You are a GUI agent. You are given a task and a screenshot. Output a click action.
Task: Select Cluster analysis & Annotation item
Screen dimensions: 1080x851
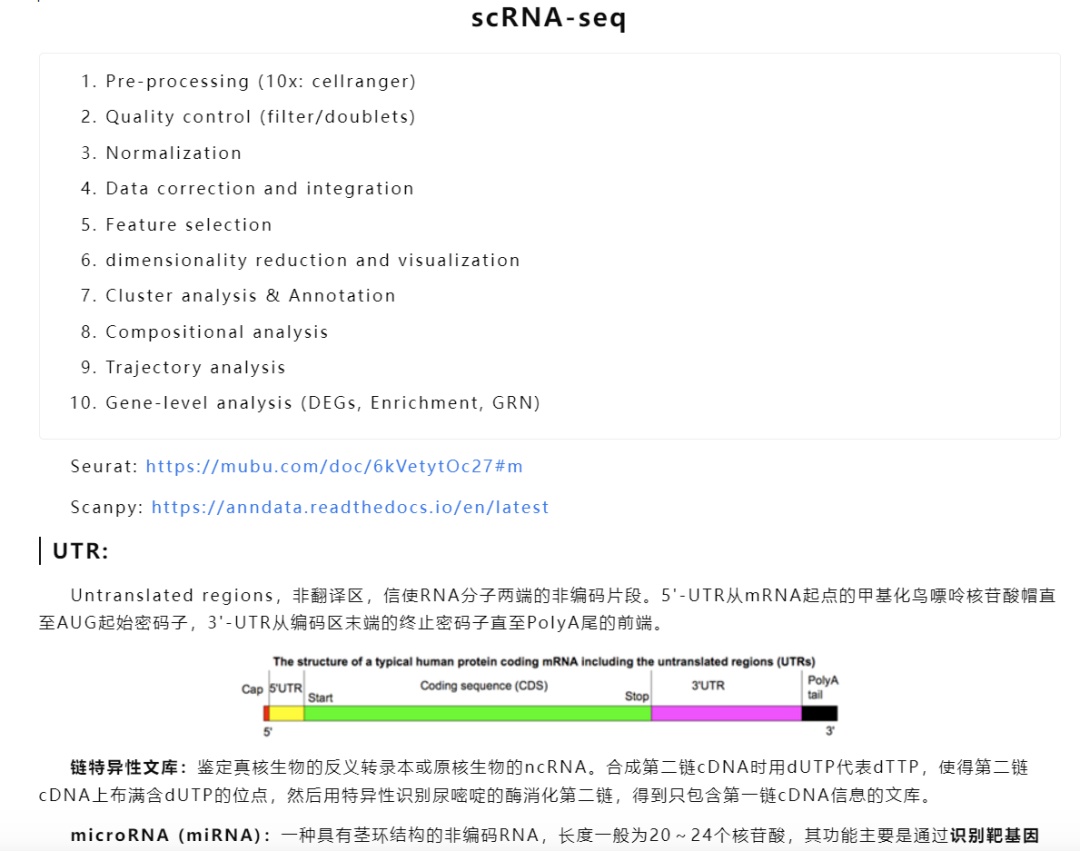pyautogui.click(x=250, y=295)
